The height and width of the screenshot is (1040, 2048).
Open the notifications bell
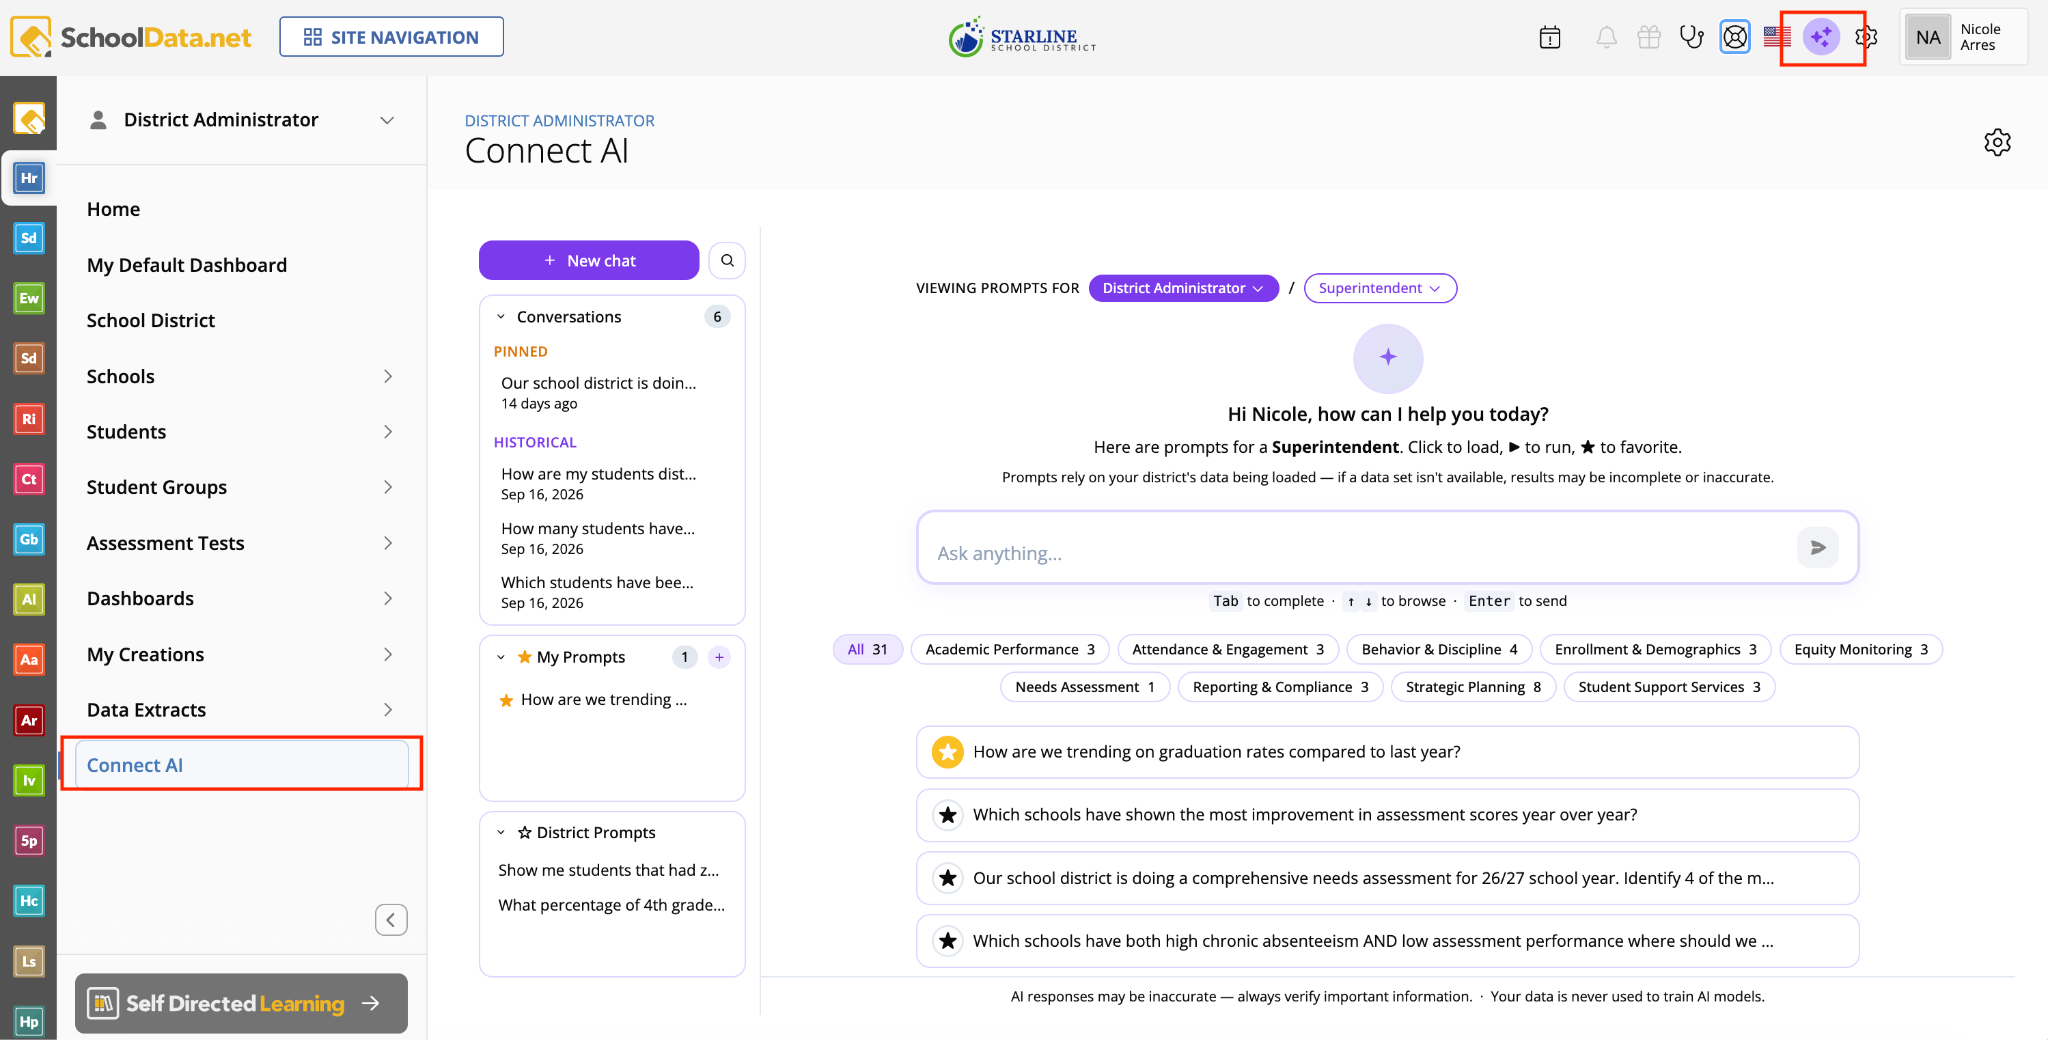(1606, 38)
